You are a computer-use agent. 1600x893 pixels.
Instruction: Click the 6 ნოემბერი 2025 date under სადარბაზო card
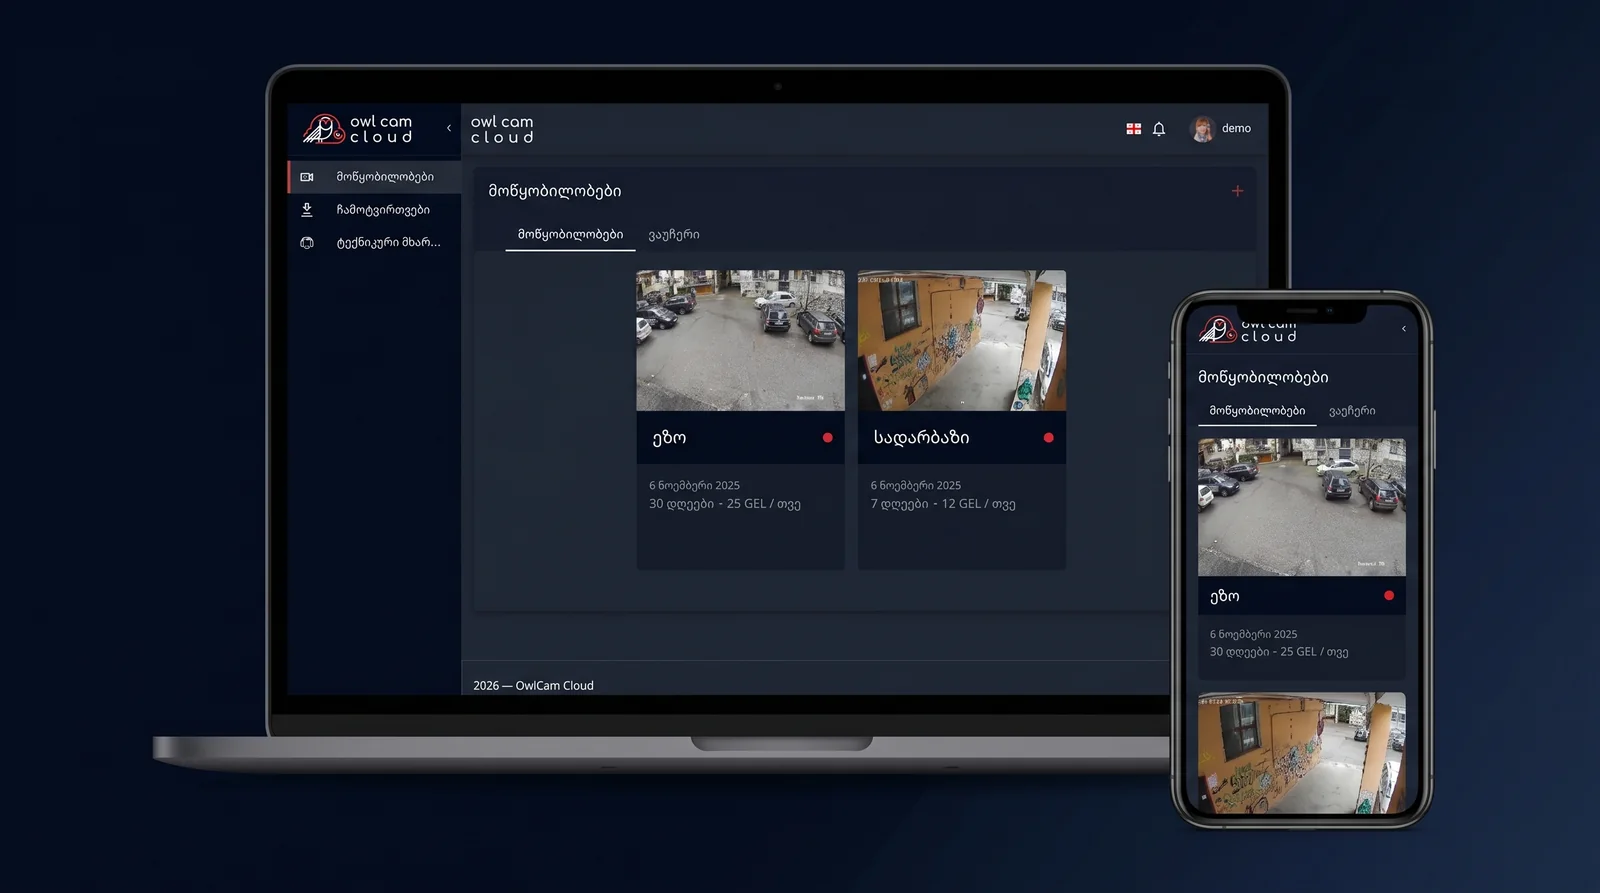point(916,486)
